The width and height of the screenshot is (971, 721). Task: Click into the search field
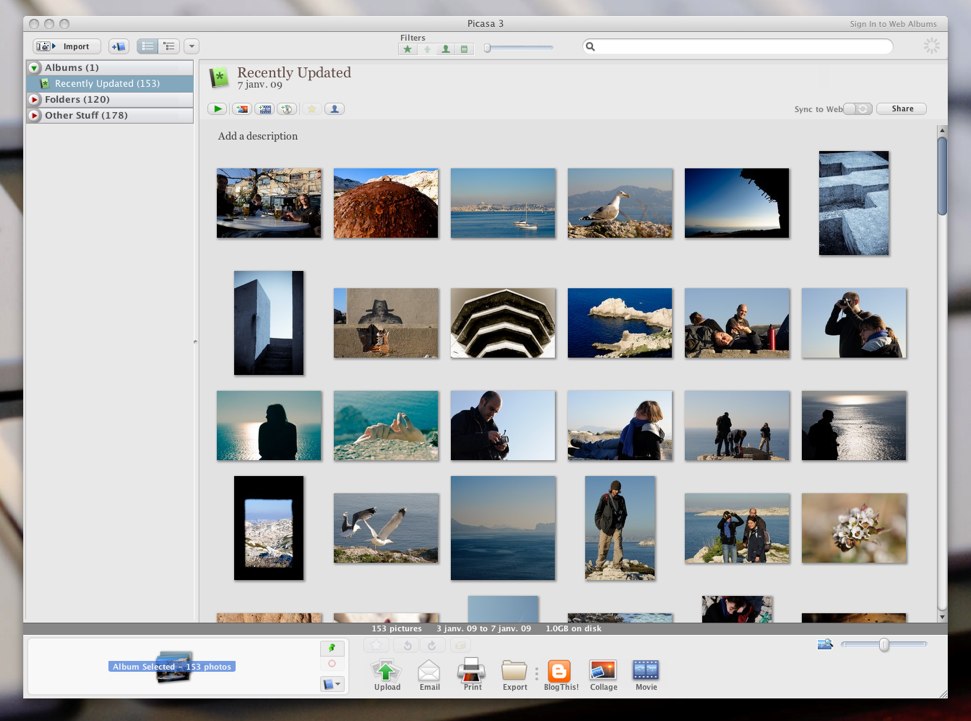click(x=738, y=46)
